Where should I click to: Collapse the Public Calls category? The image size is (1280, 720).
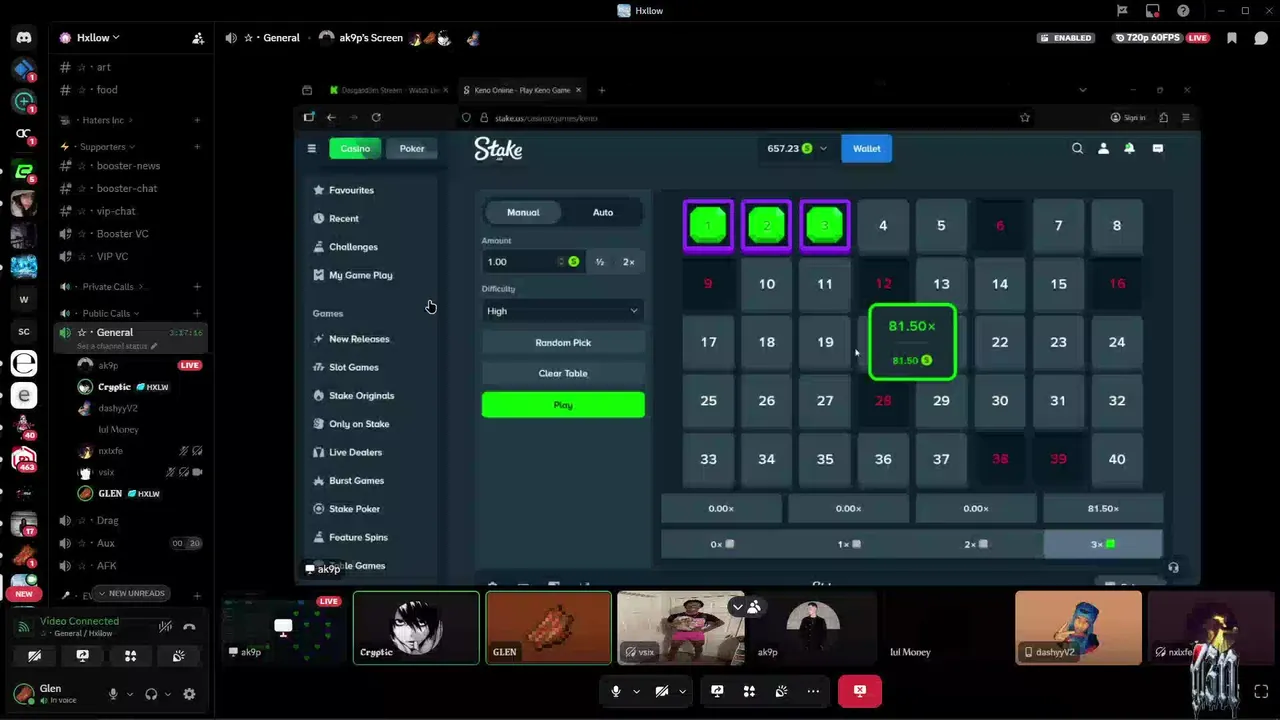click(x=106, y=313)
